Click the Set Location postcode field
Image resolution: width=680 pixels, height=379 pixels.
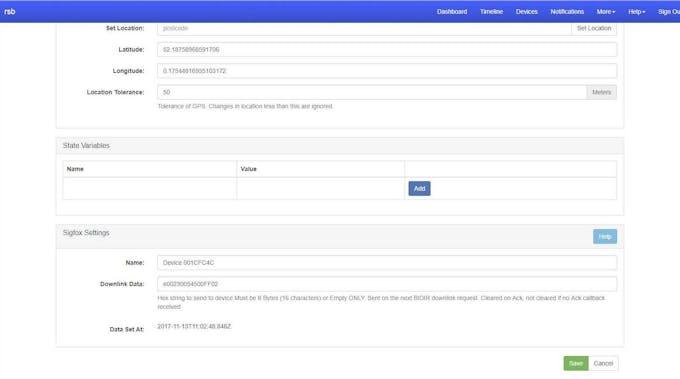[x=364, y=28]
